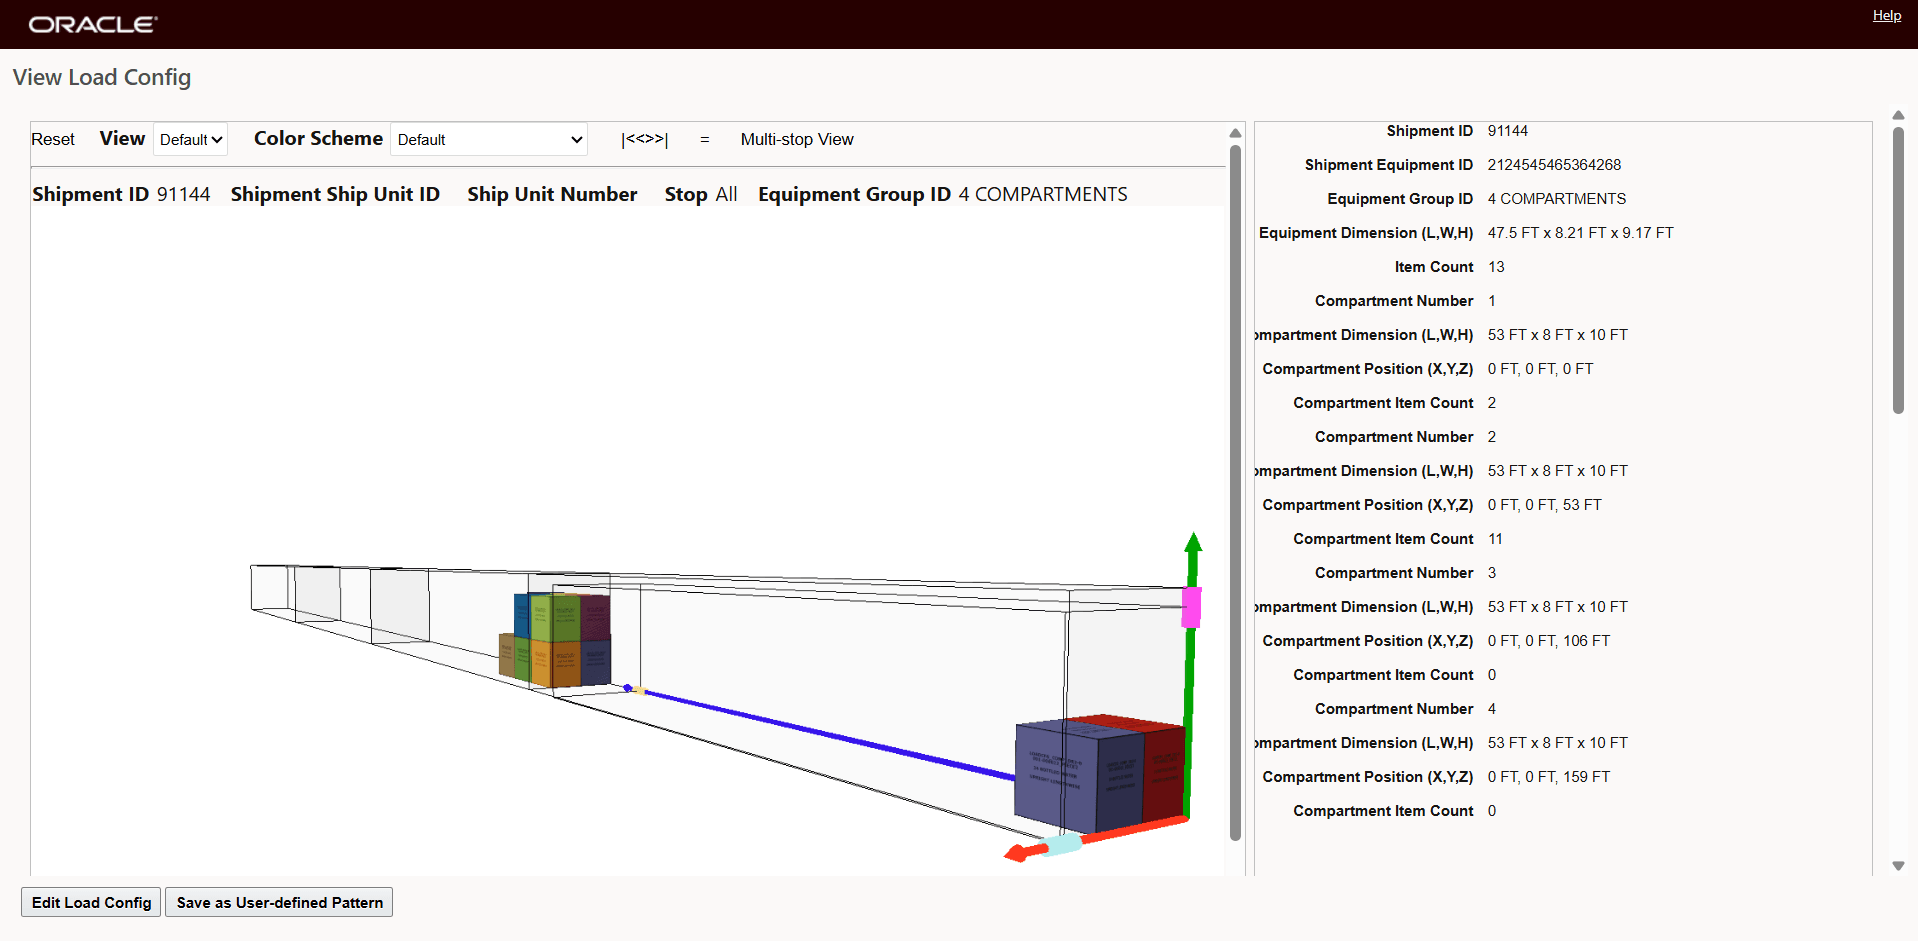Click the Reset link in the toolbar
The height and width of the screenshot is (941, 1918).
53,139
